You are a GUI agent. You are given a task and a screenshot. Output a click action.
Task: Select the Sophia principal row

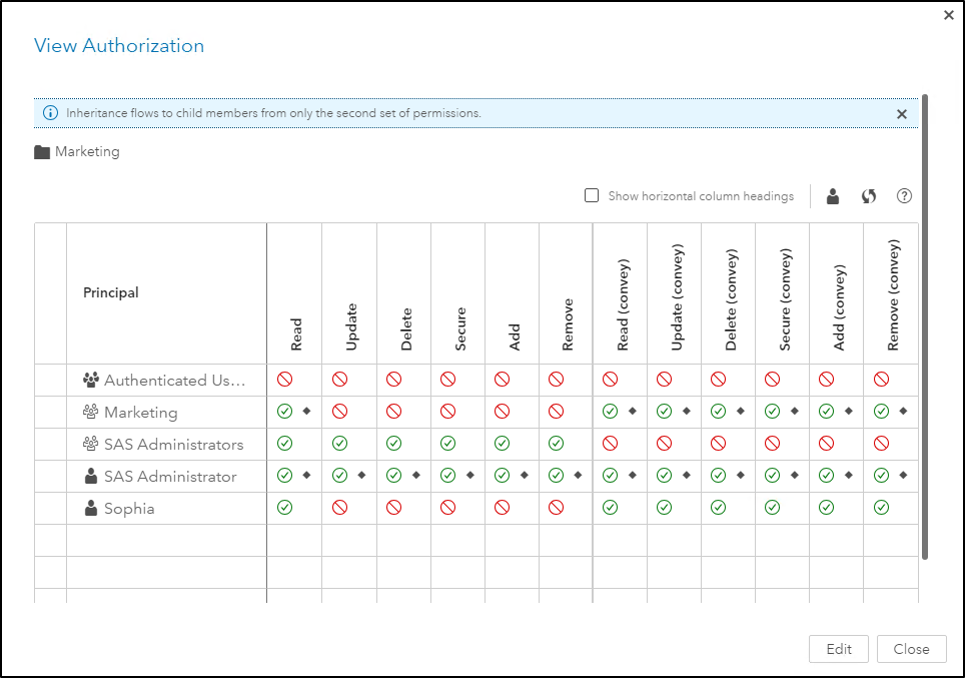[x=129, y=508]
